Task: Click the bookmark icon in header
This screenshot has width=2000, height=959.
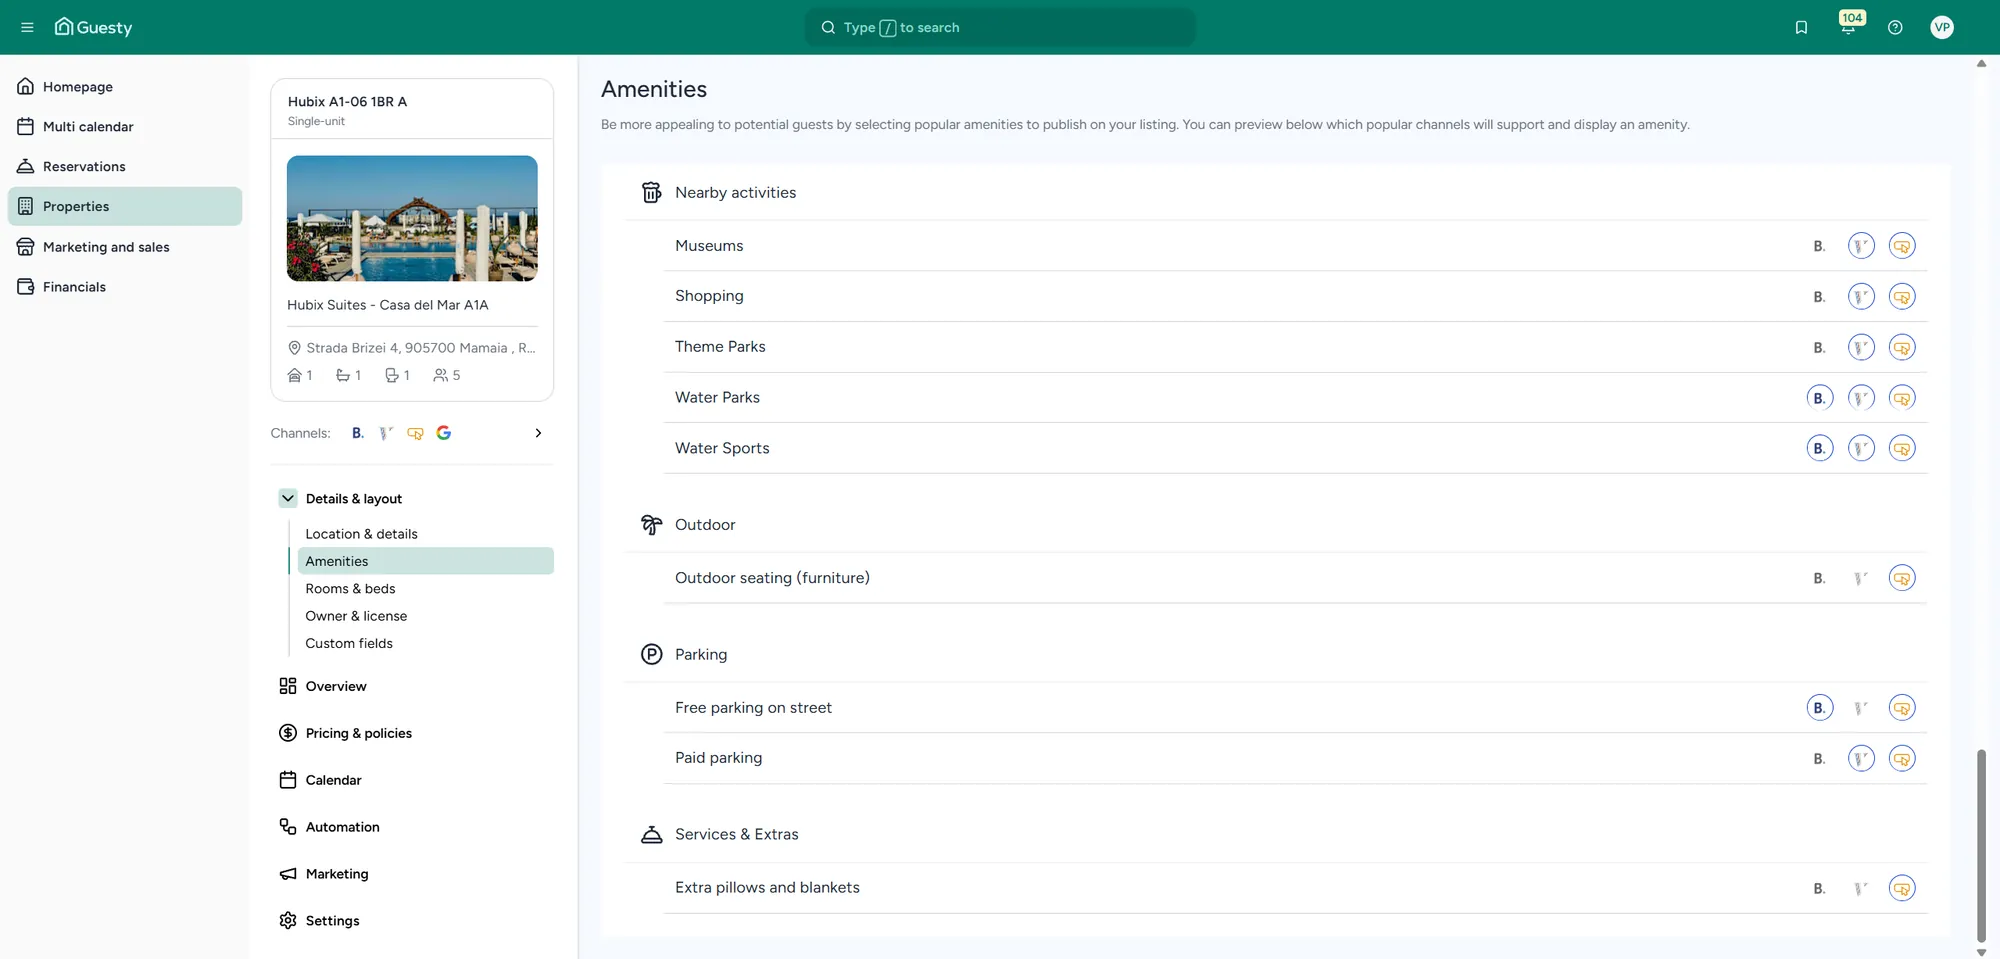Action: coord(1801,27)
